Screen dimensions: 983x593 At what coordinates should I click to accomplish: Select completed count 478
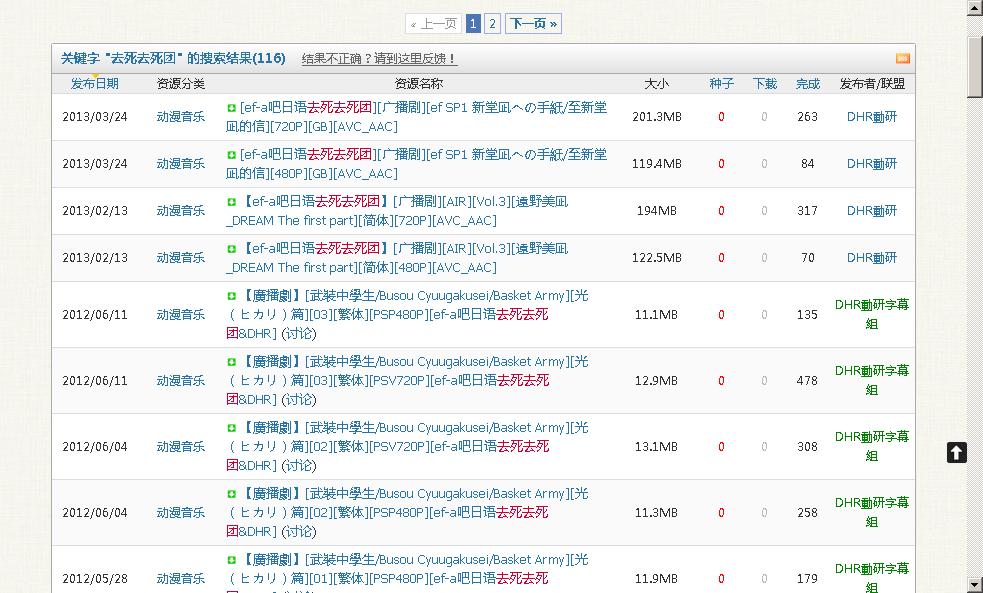pos(807,380)
